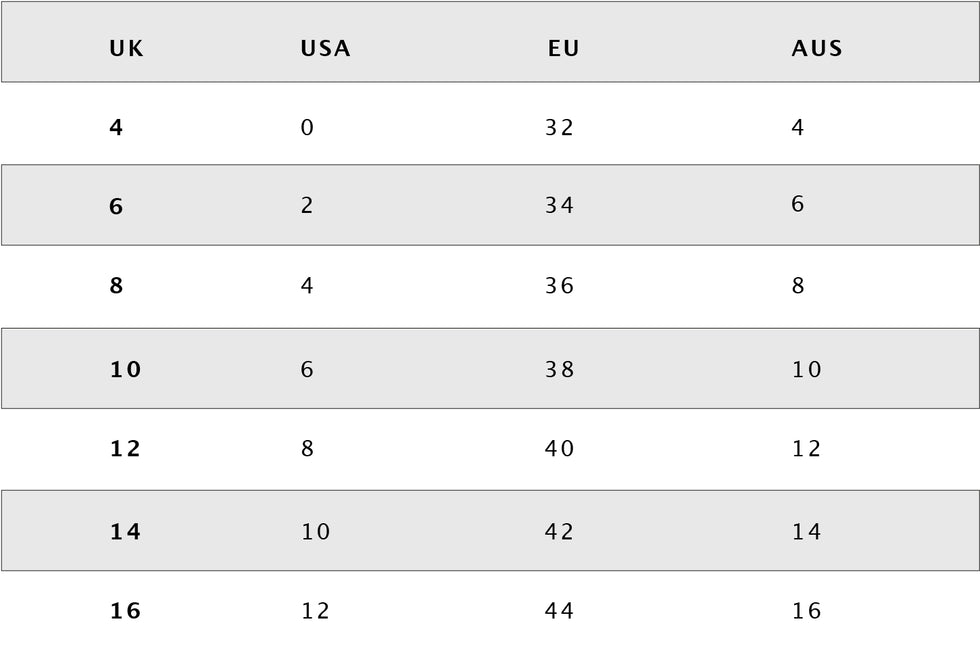Select UK size 16 cell
This screenshot has width=980, height=653.
tap(126, 611)
